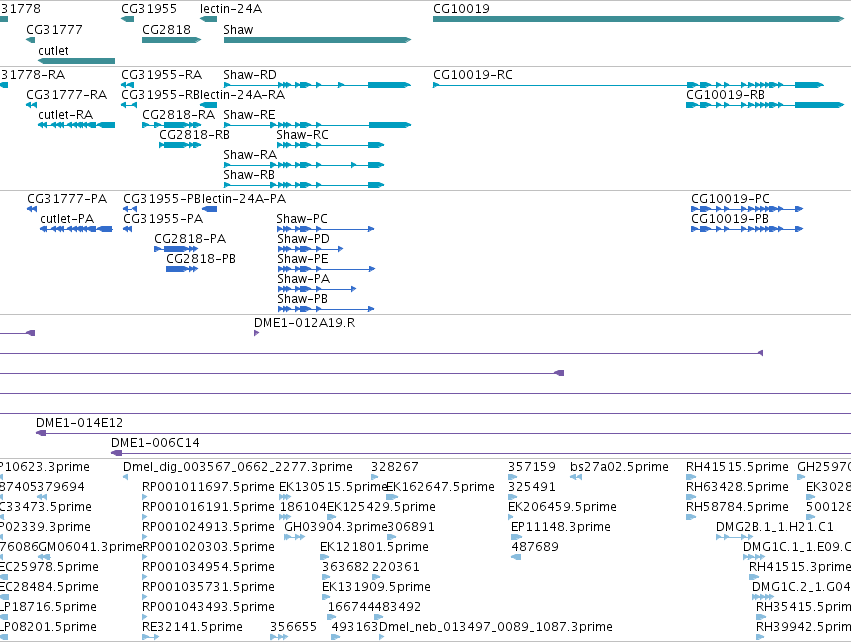Click the EK121801.5prime EST label
851x642 pixels.
pyautogui.click(x=374, y=546)
